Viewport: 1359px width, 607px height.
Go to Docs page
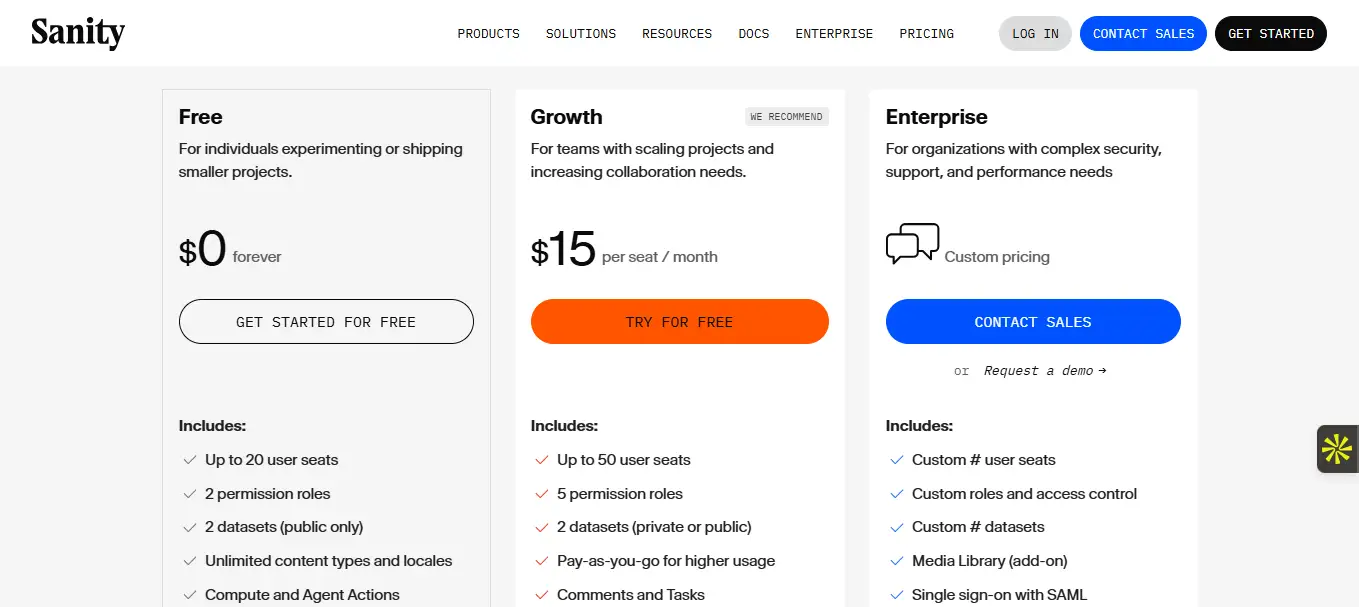click(754, 34)
